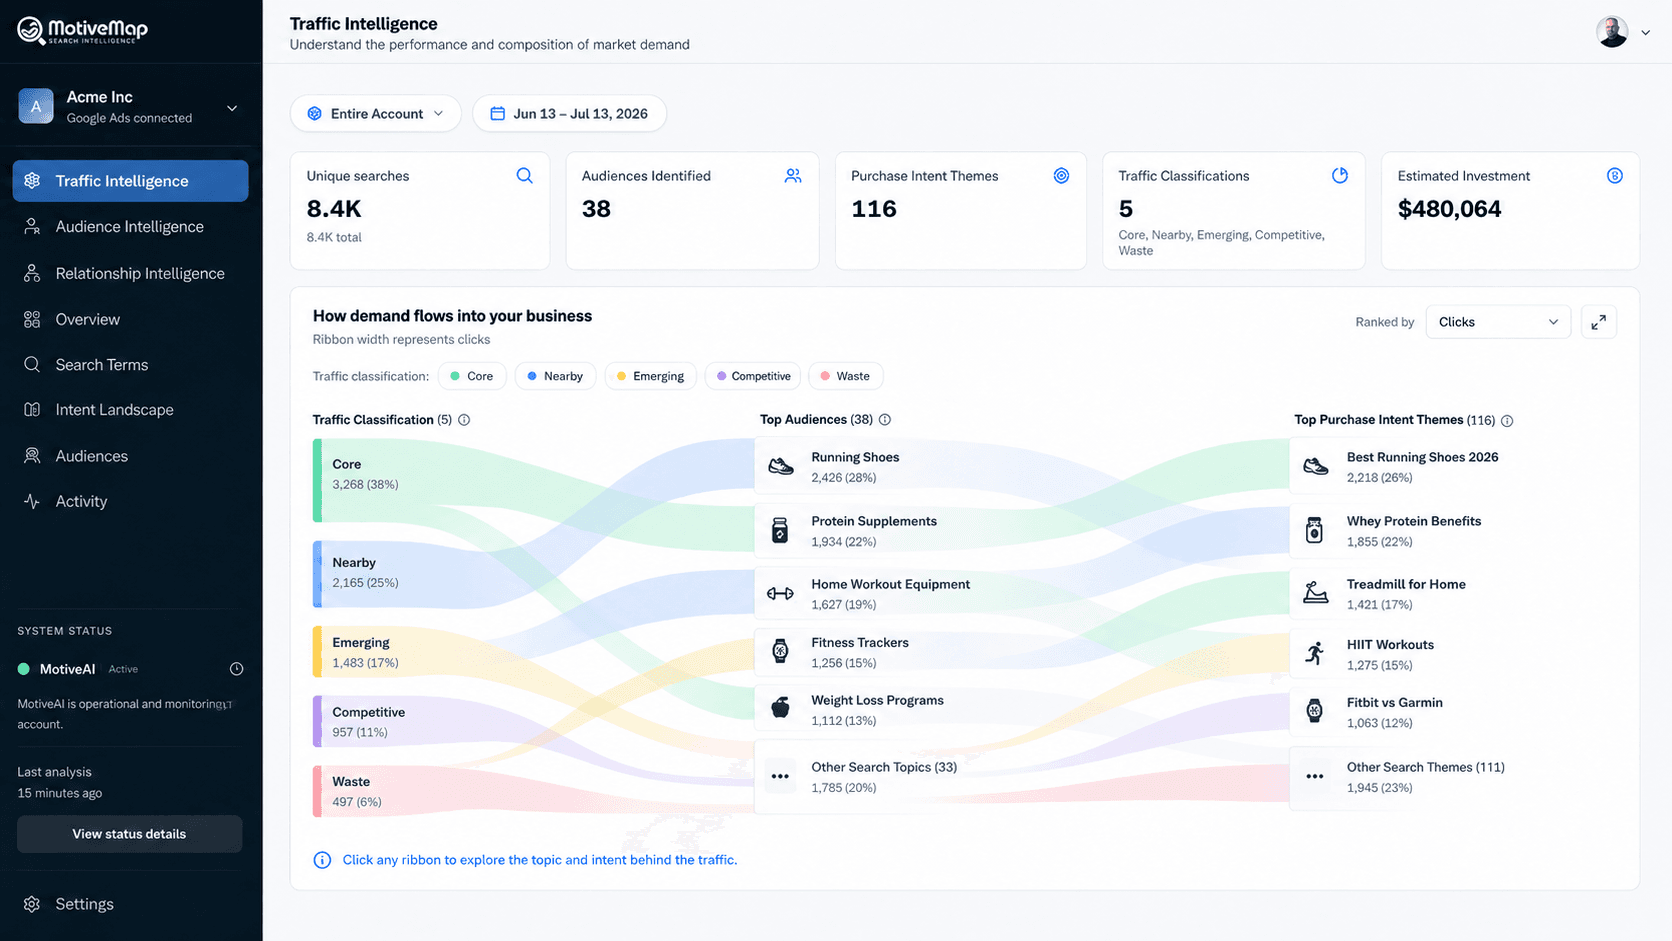Click the Whey Protein Benefits jar icon
The width and height of the screenshot is (1672, 941).
pos(1315,531)
